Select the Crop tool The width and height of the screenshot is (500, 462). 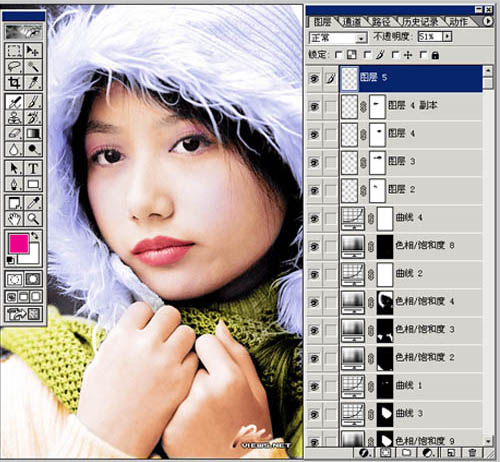point(14,82)
